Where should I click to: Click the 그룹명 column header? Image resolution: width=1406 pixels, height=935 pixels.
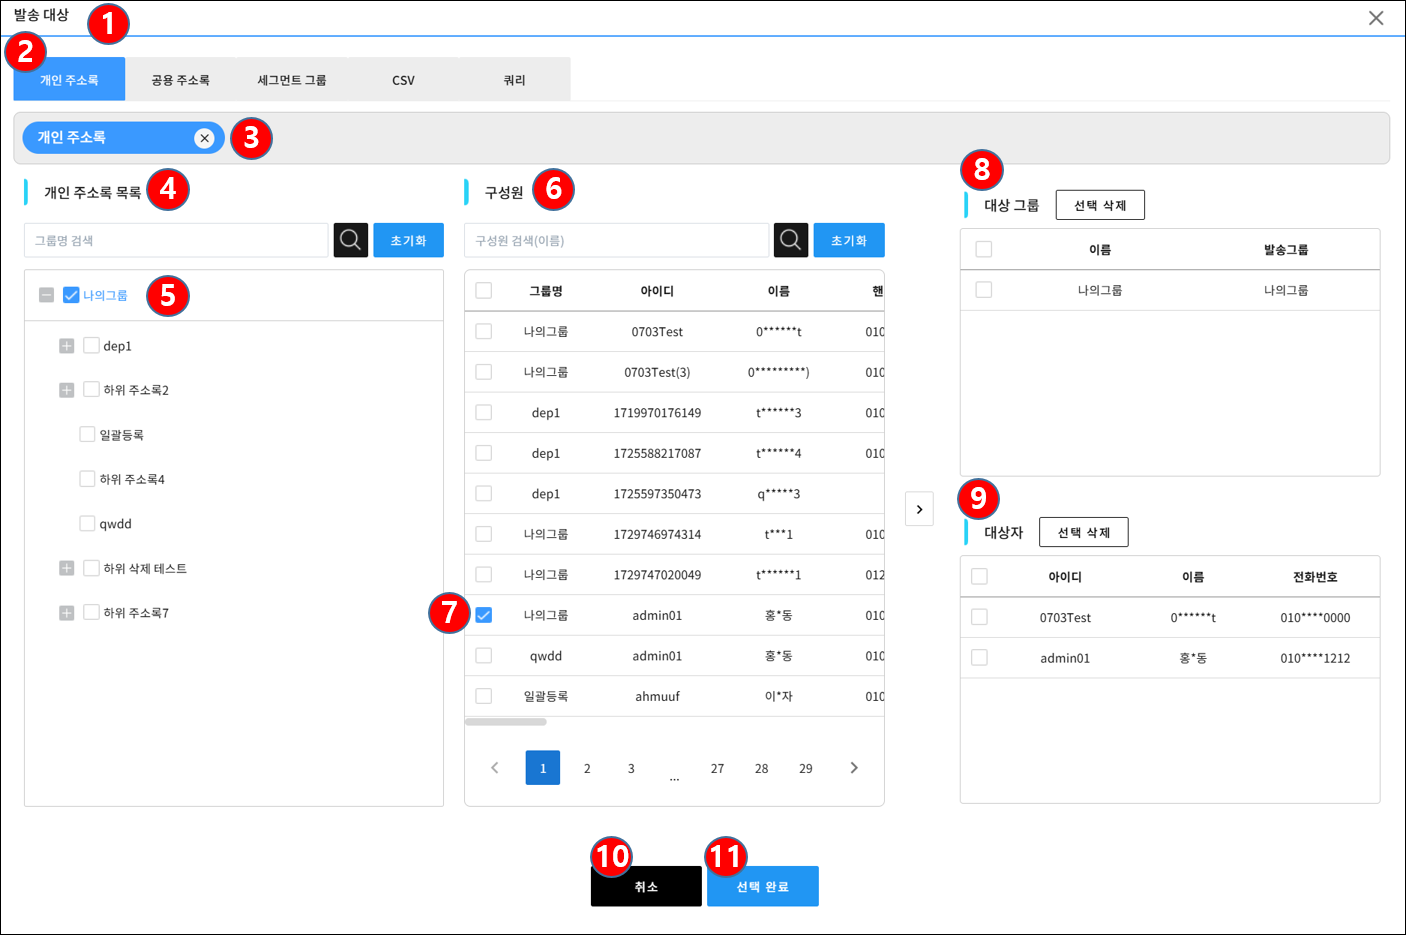[546, 291]
